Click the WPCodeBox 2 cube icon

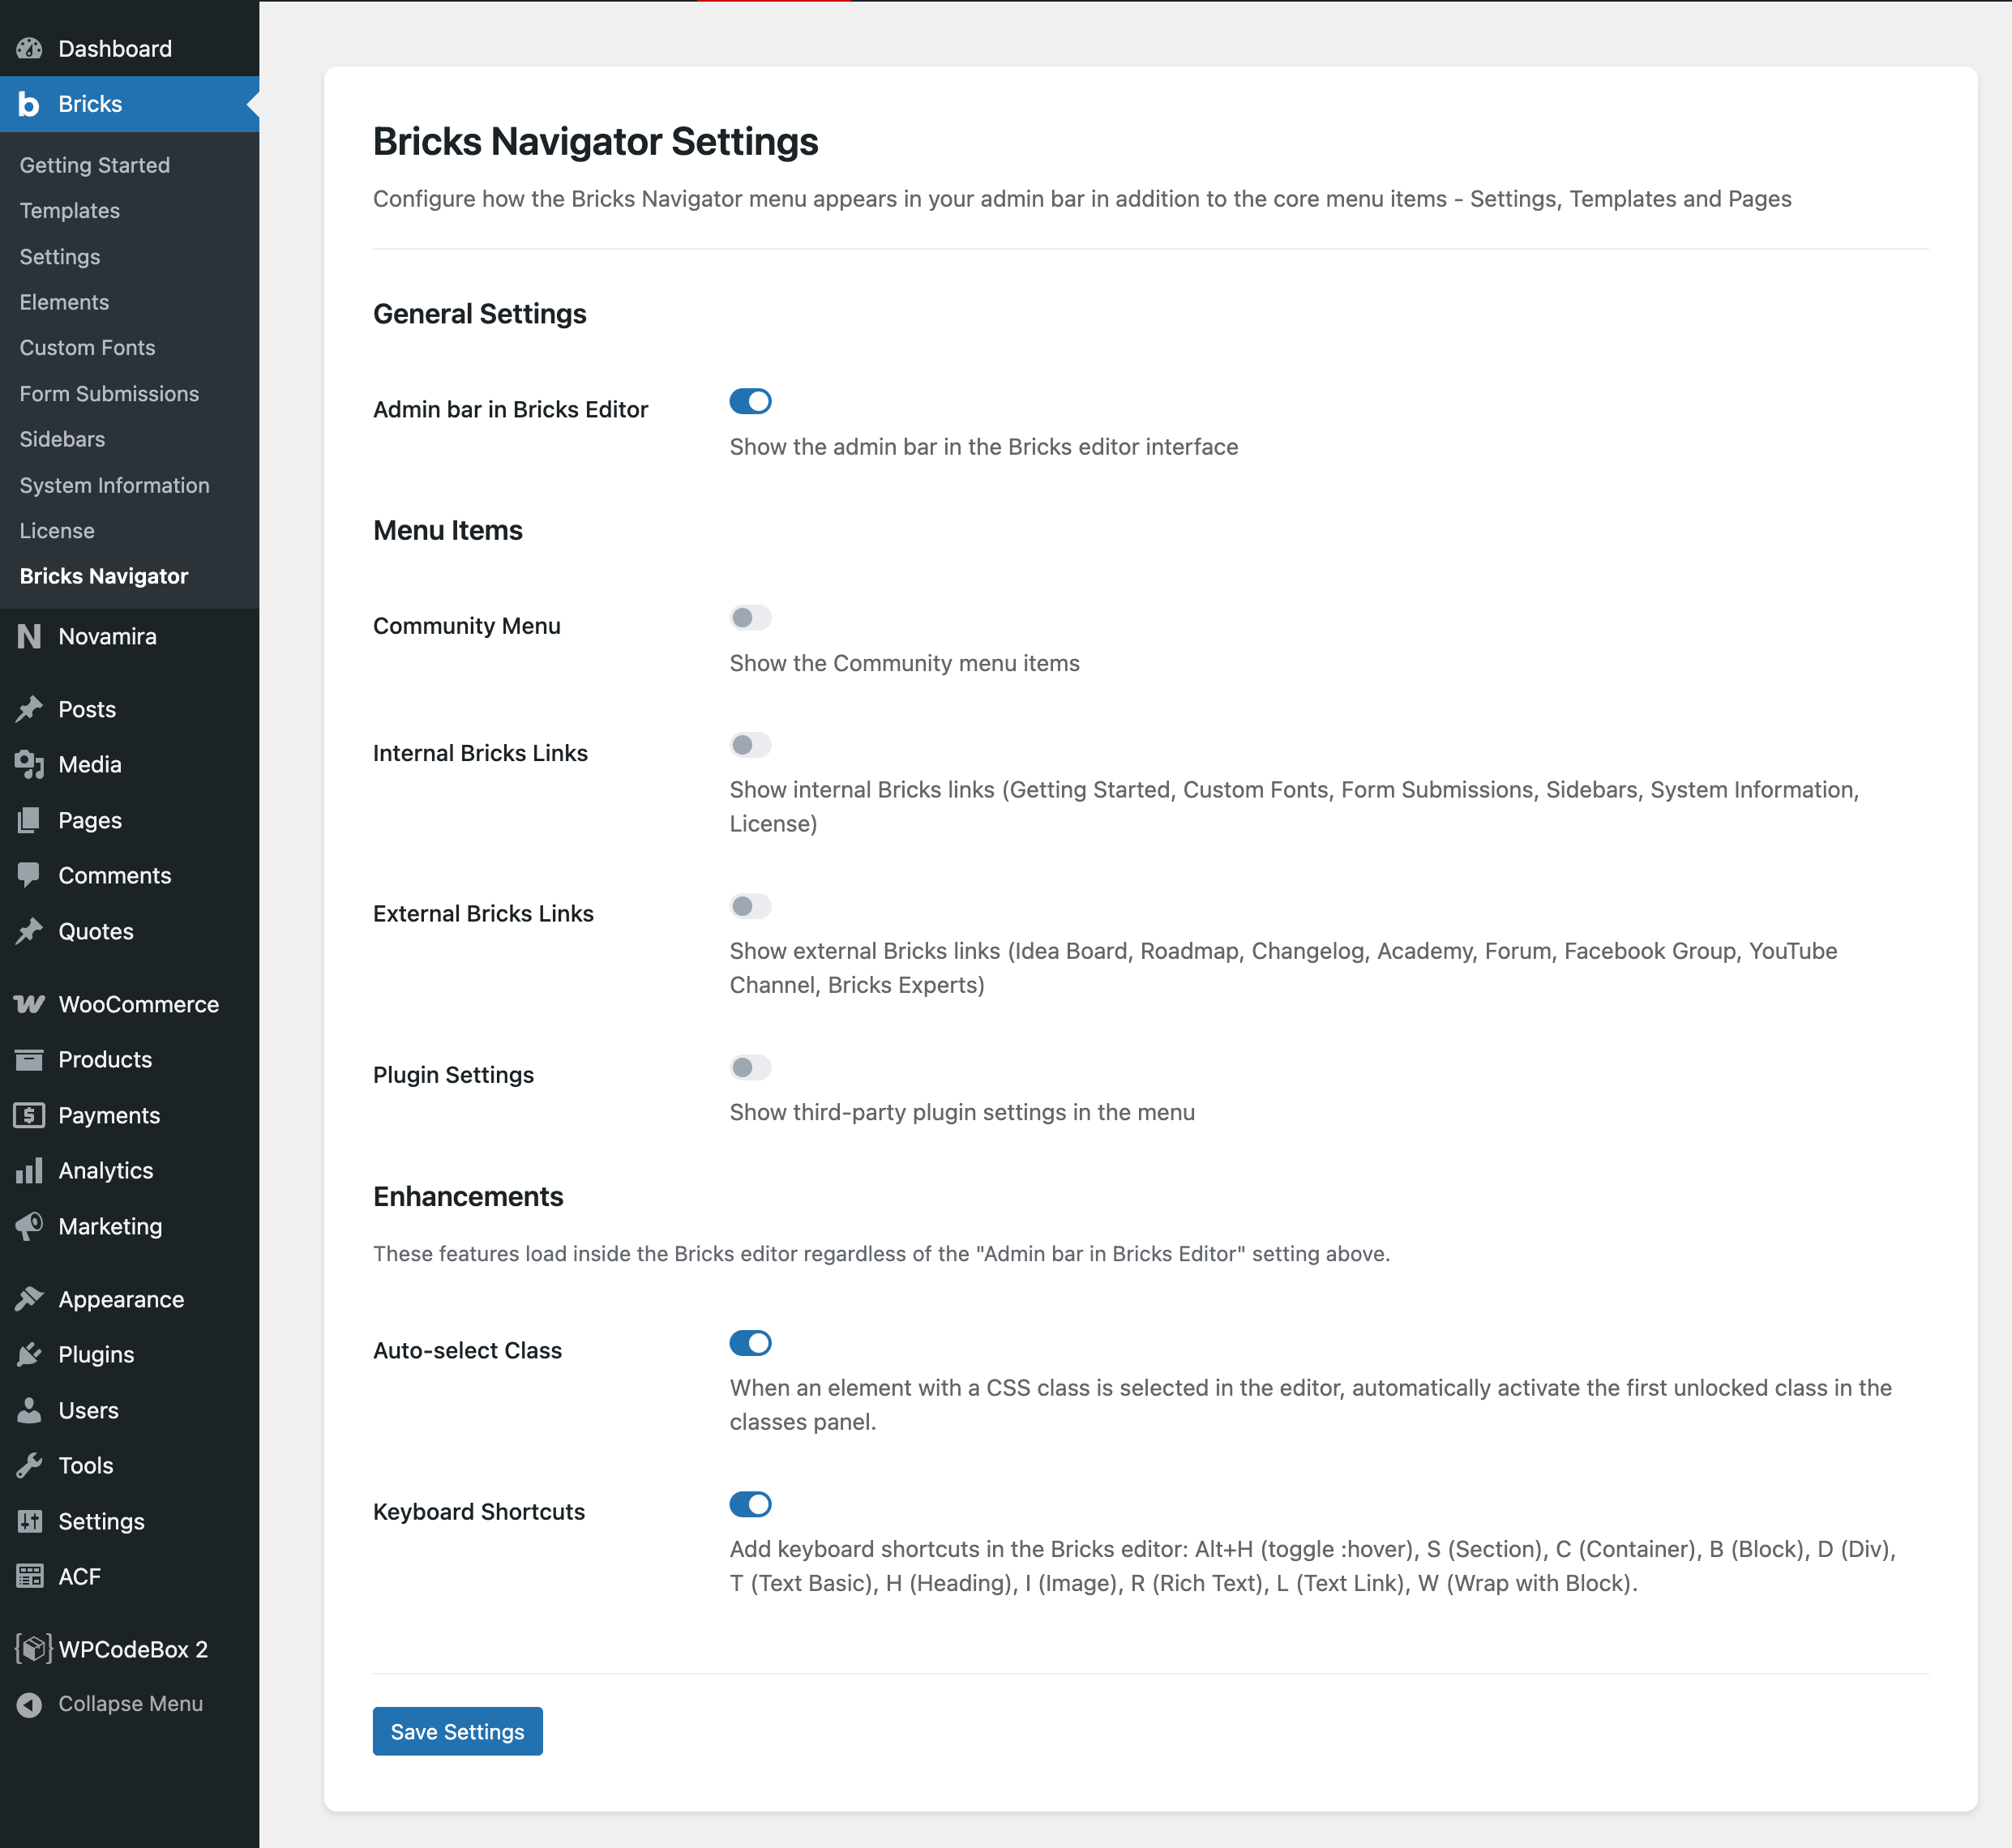(x=33, y=1649)
